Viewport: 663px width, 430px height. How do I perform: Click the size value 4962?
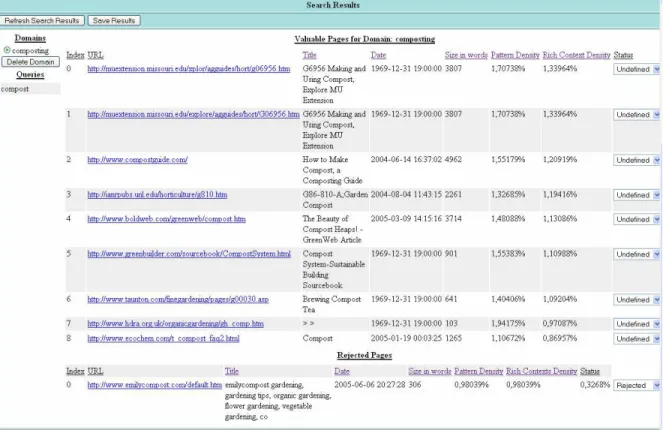pyautogui.click(x=453, y=159)
